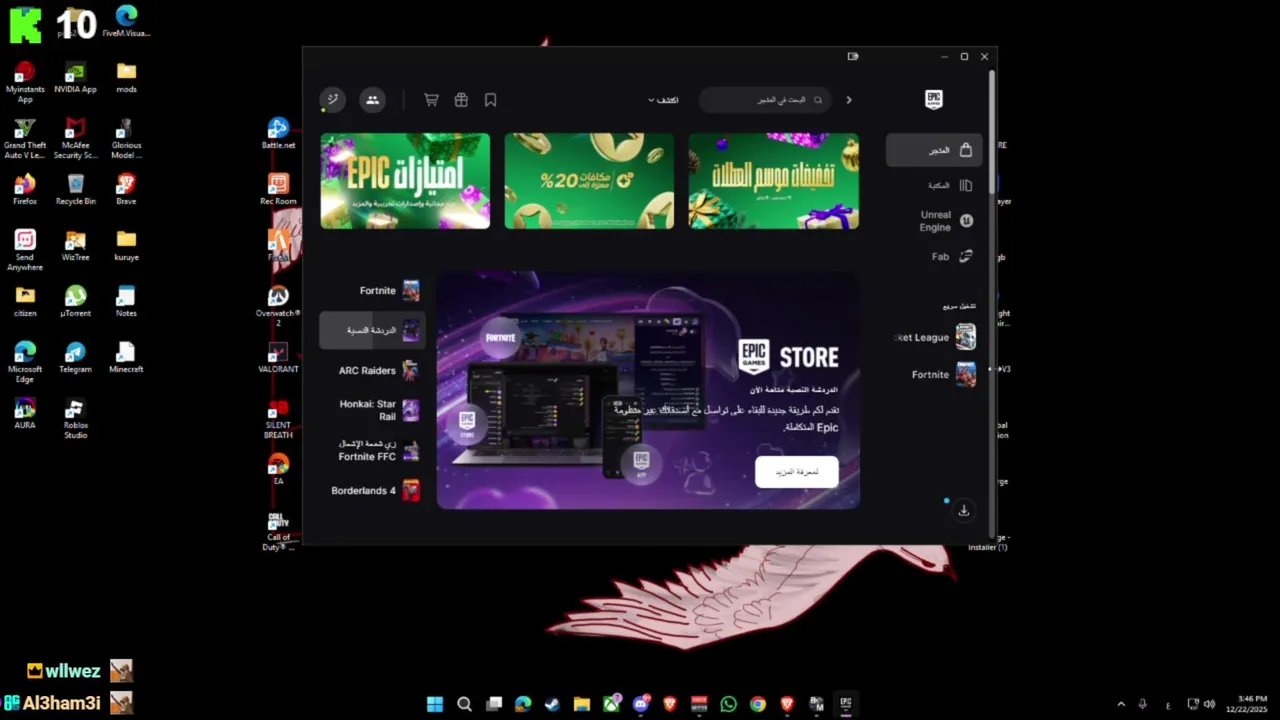1280x720 pixels.
Task: Select الدردشة النصية text chat carousel item
Action: (x=372, y=330)
